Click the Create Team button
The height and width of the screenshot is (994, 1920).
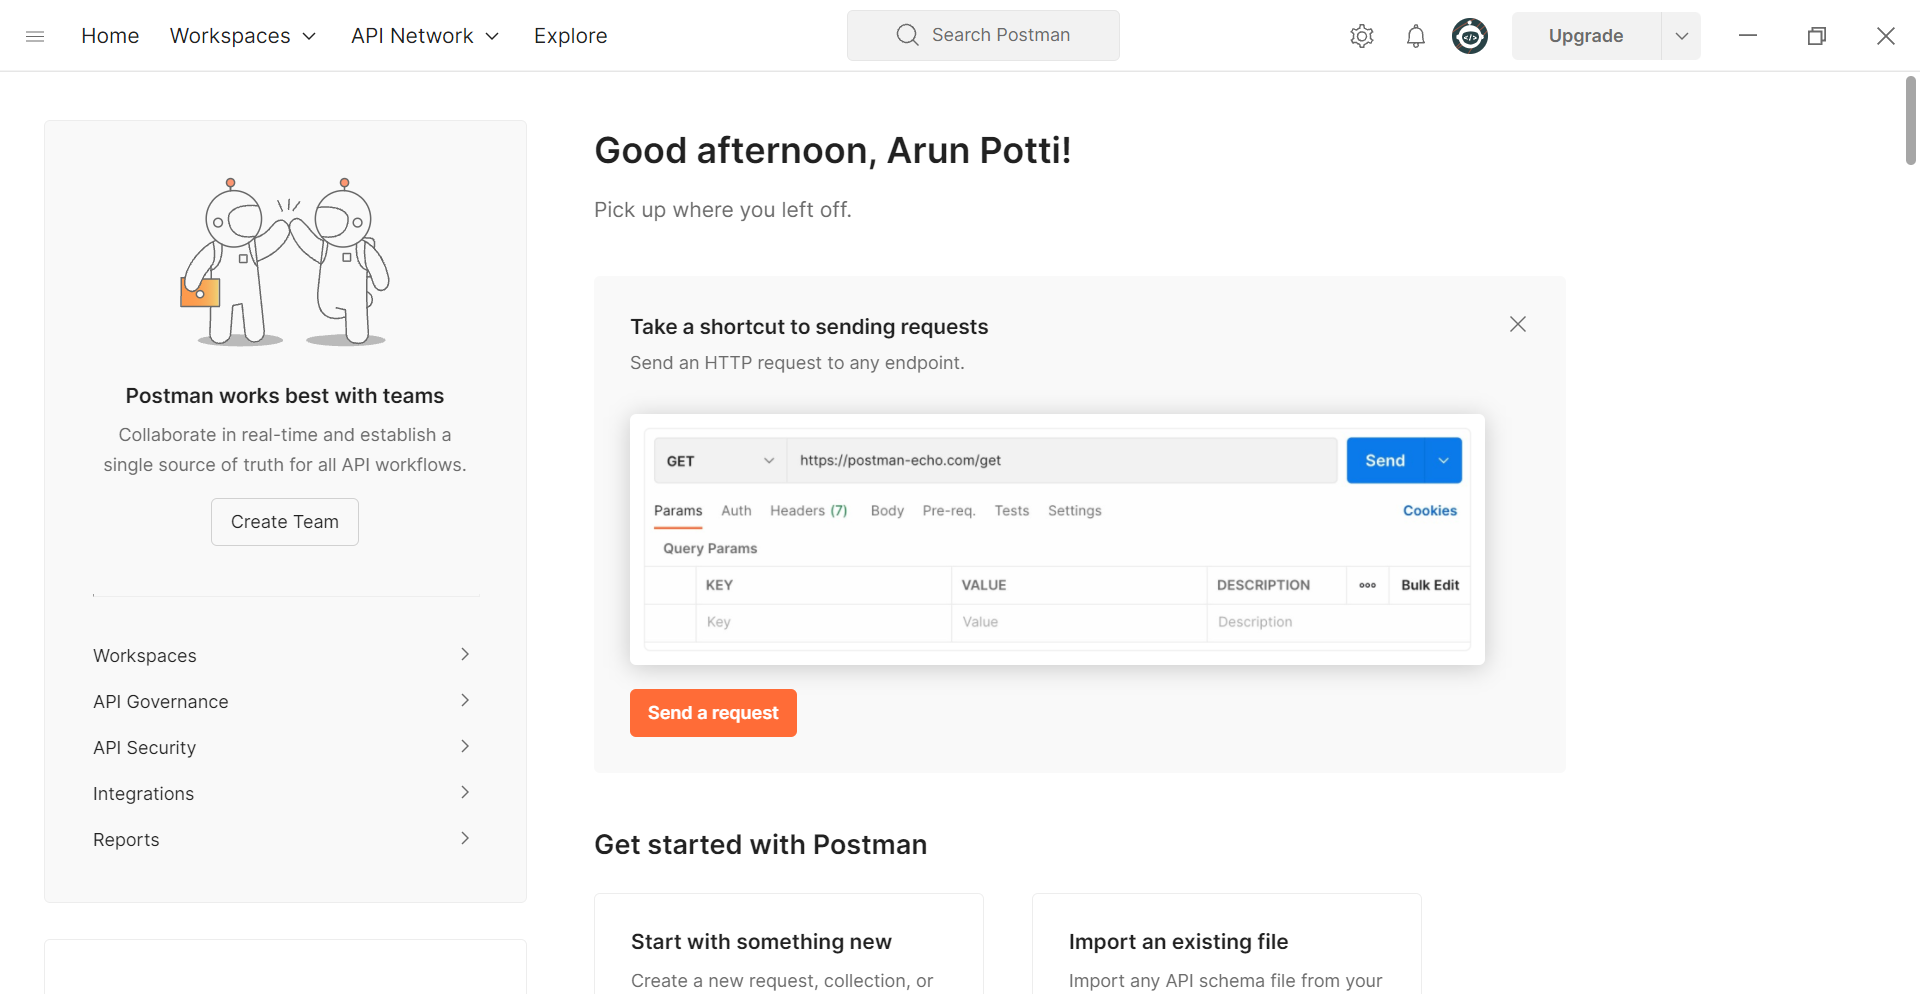284,521
